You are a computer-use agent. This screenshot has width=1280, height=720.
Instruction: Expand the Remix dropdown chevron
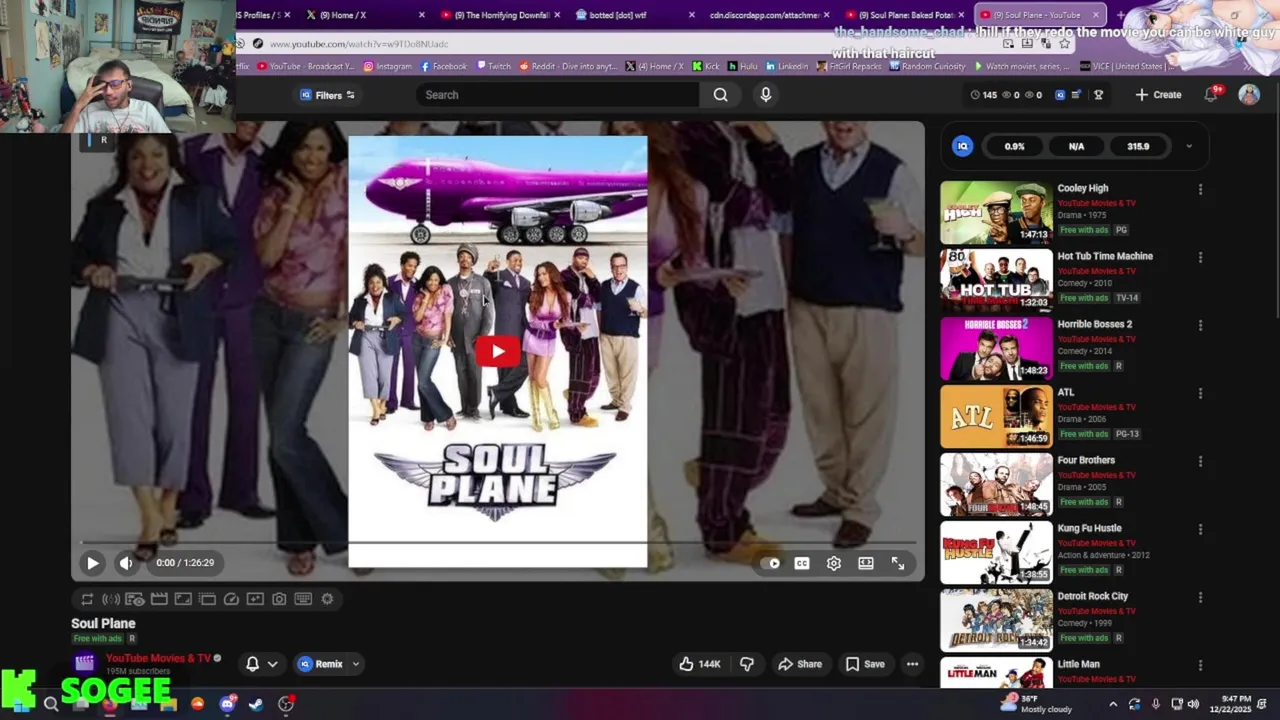(355, 664)
